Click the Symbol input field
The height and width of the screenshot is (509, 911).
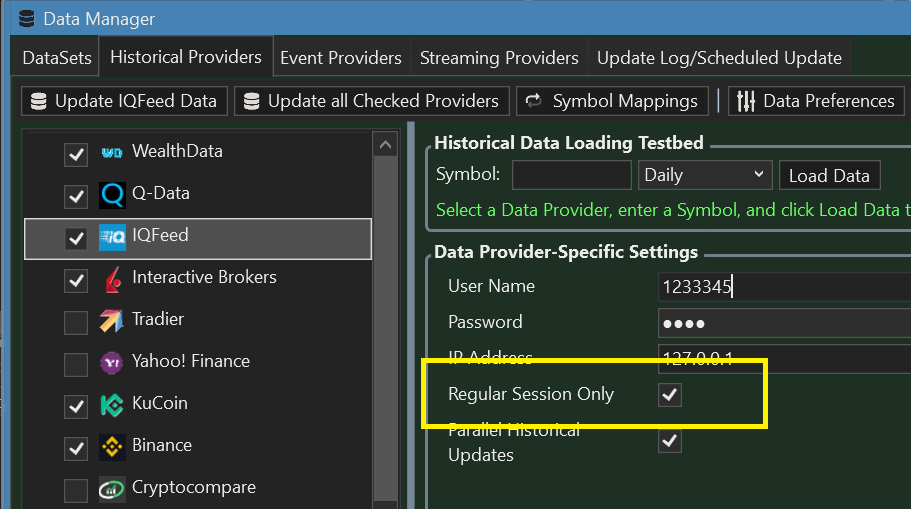pos(571,176)
